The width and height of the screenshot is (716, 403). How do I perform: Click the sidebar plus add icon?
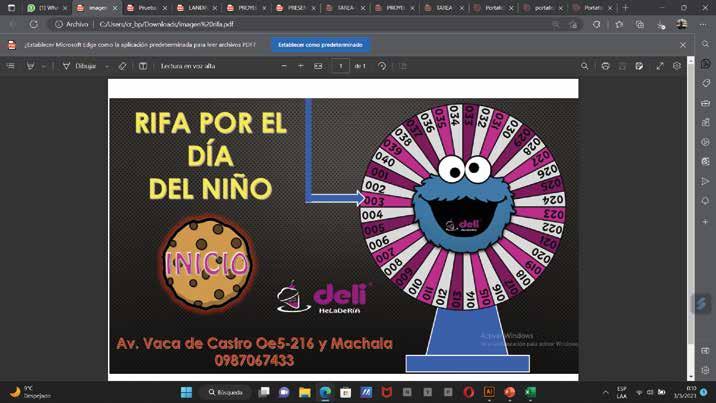[x=705, y=221]
